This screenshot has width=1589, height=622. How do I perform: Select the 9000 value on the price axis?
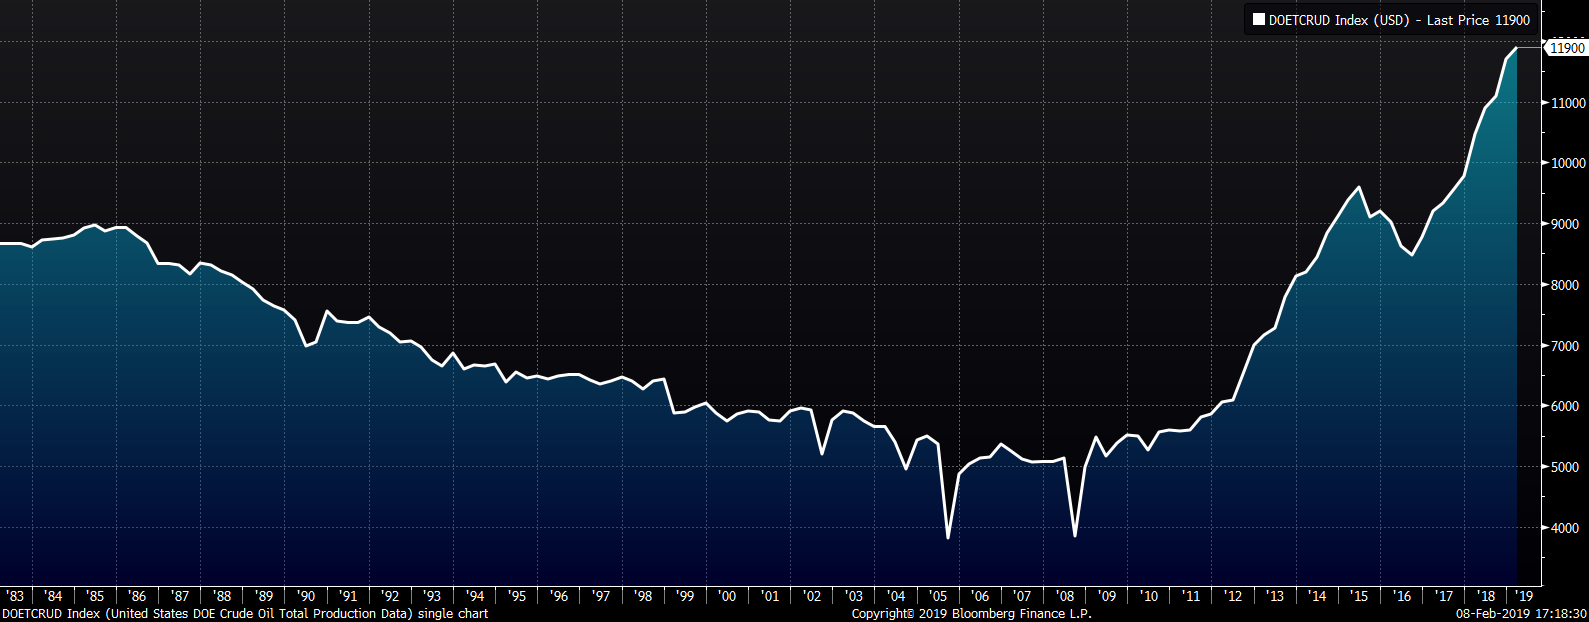click(1567, 225)
